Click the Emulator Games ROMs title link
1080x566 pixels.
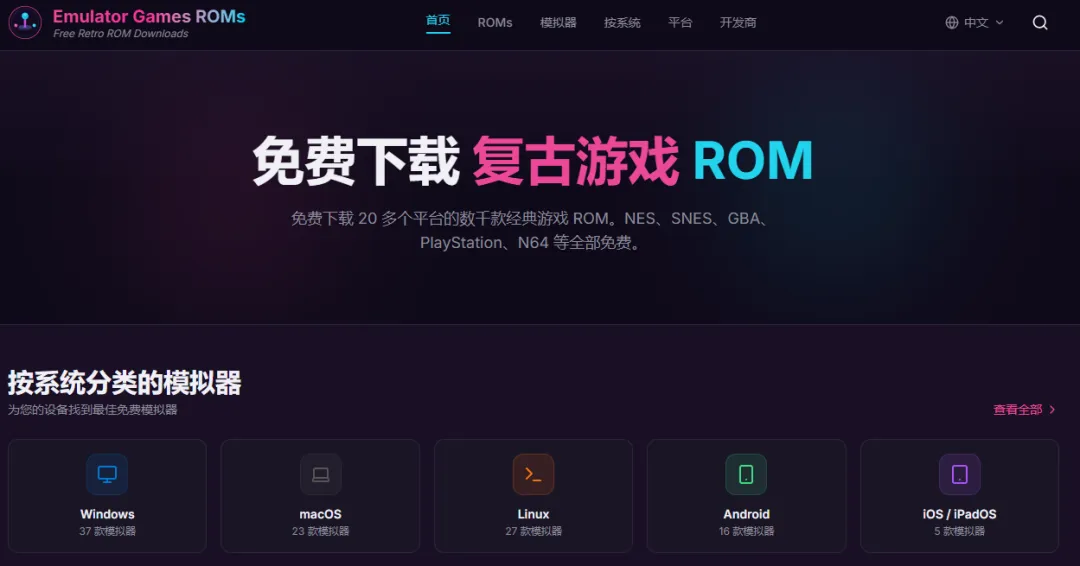[x=149, y=17]
